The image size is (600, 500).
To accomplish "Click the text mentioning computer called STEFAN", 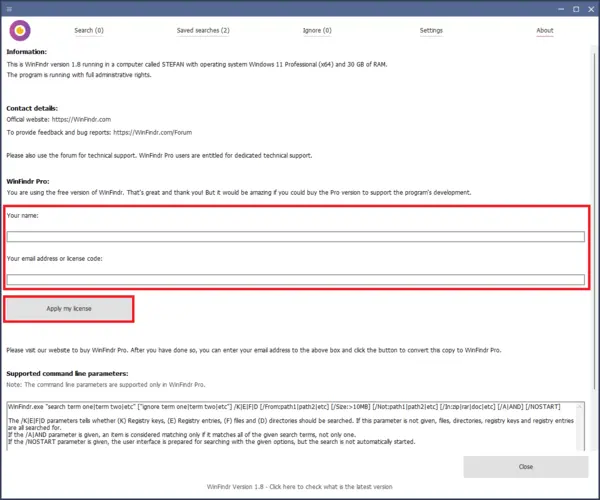I will 197,64.
